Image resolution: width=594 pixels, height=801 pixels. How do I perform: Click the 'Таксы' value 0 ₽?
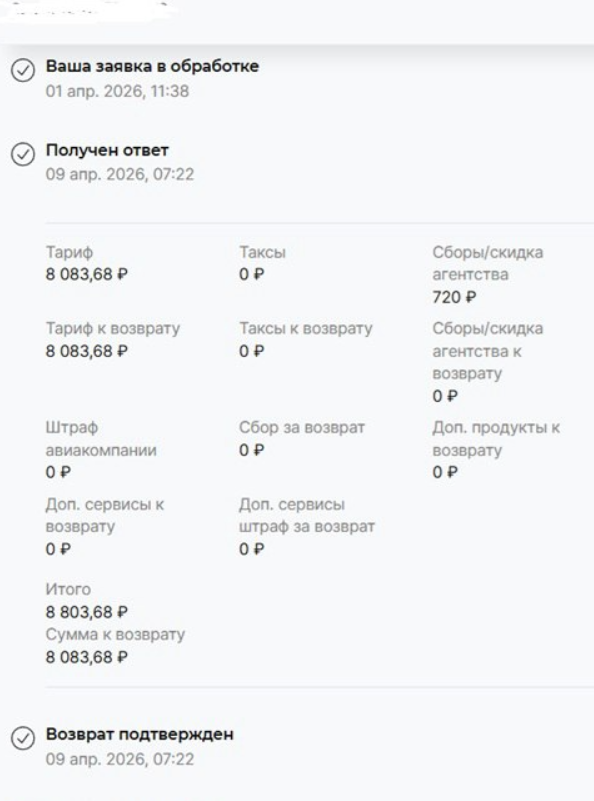pyautogui.click(x=252, y=274)
